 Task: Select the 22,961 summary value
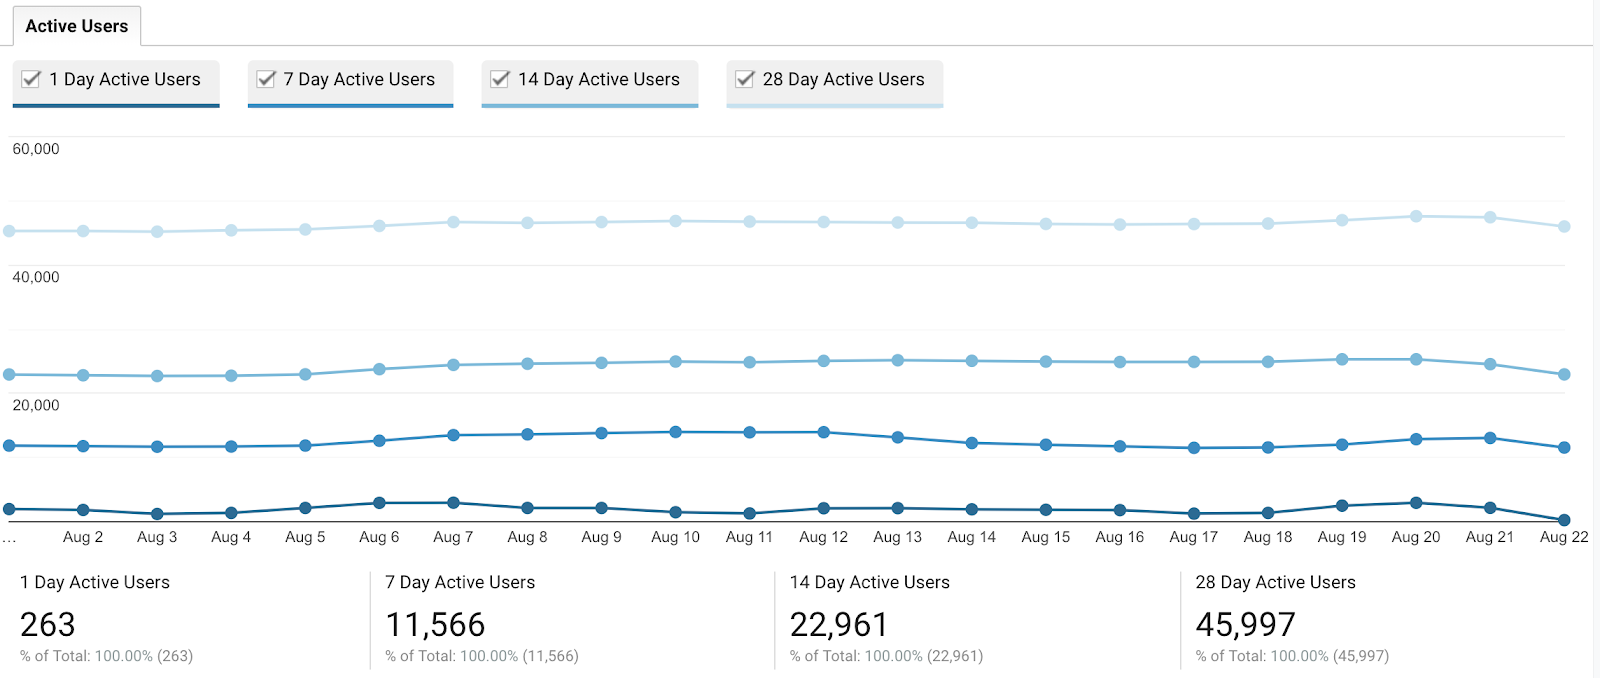click(839, 625)
